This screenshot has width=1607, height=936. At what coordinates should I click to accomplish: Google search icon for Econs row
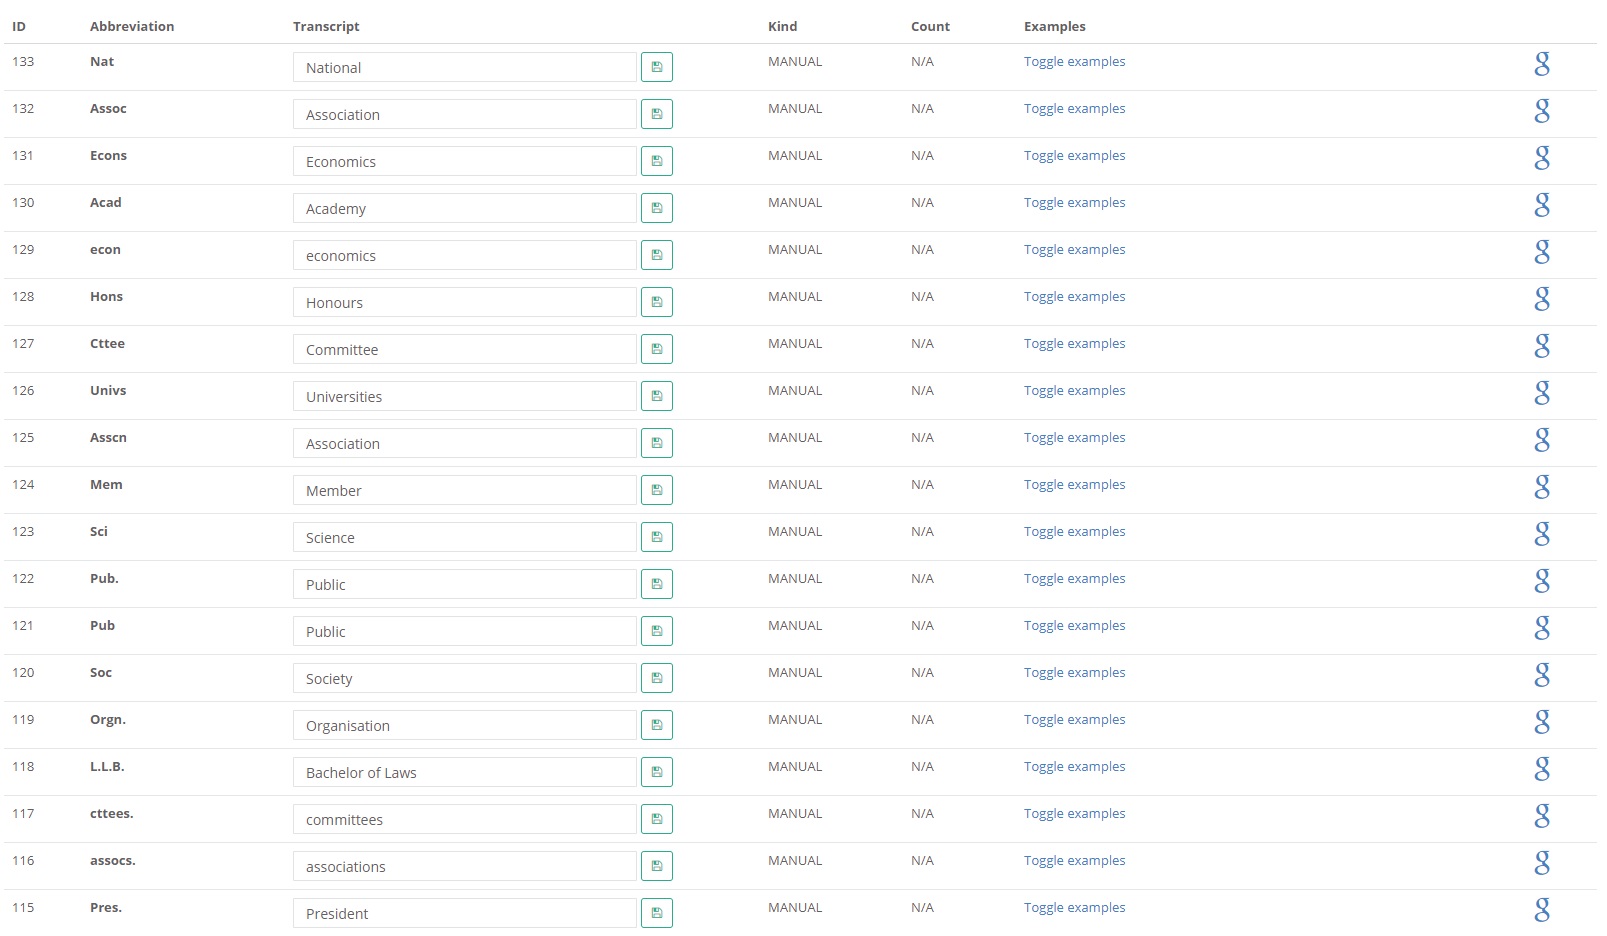1542,158
